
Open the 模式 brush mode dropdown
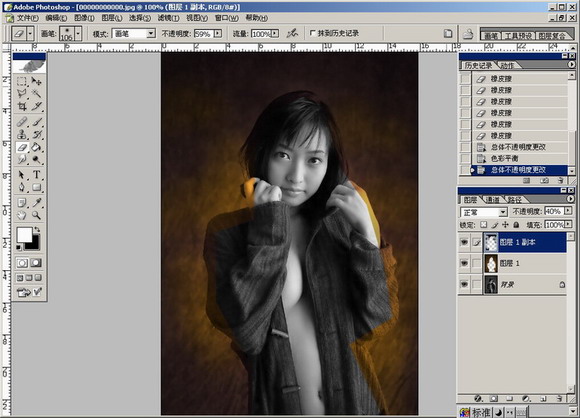(134, 34)
